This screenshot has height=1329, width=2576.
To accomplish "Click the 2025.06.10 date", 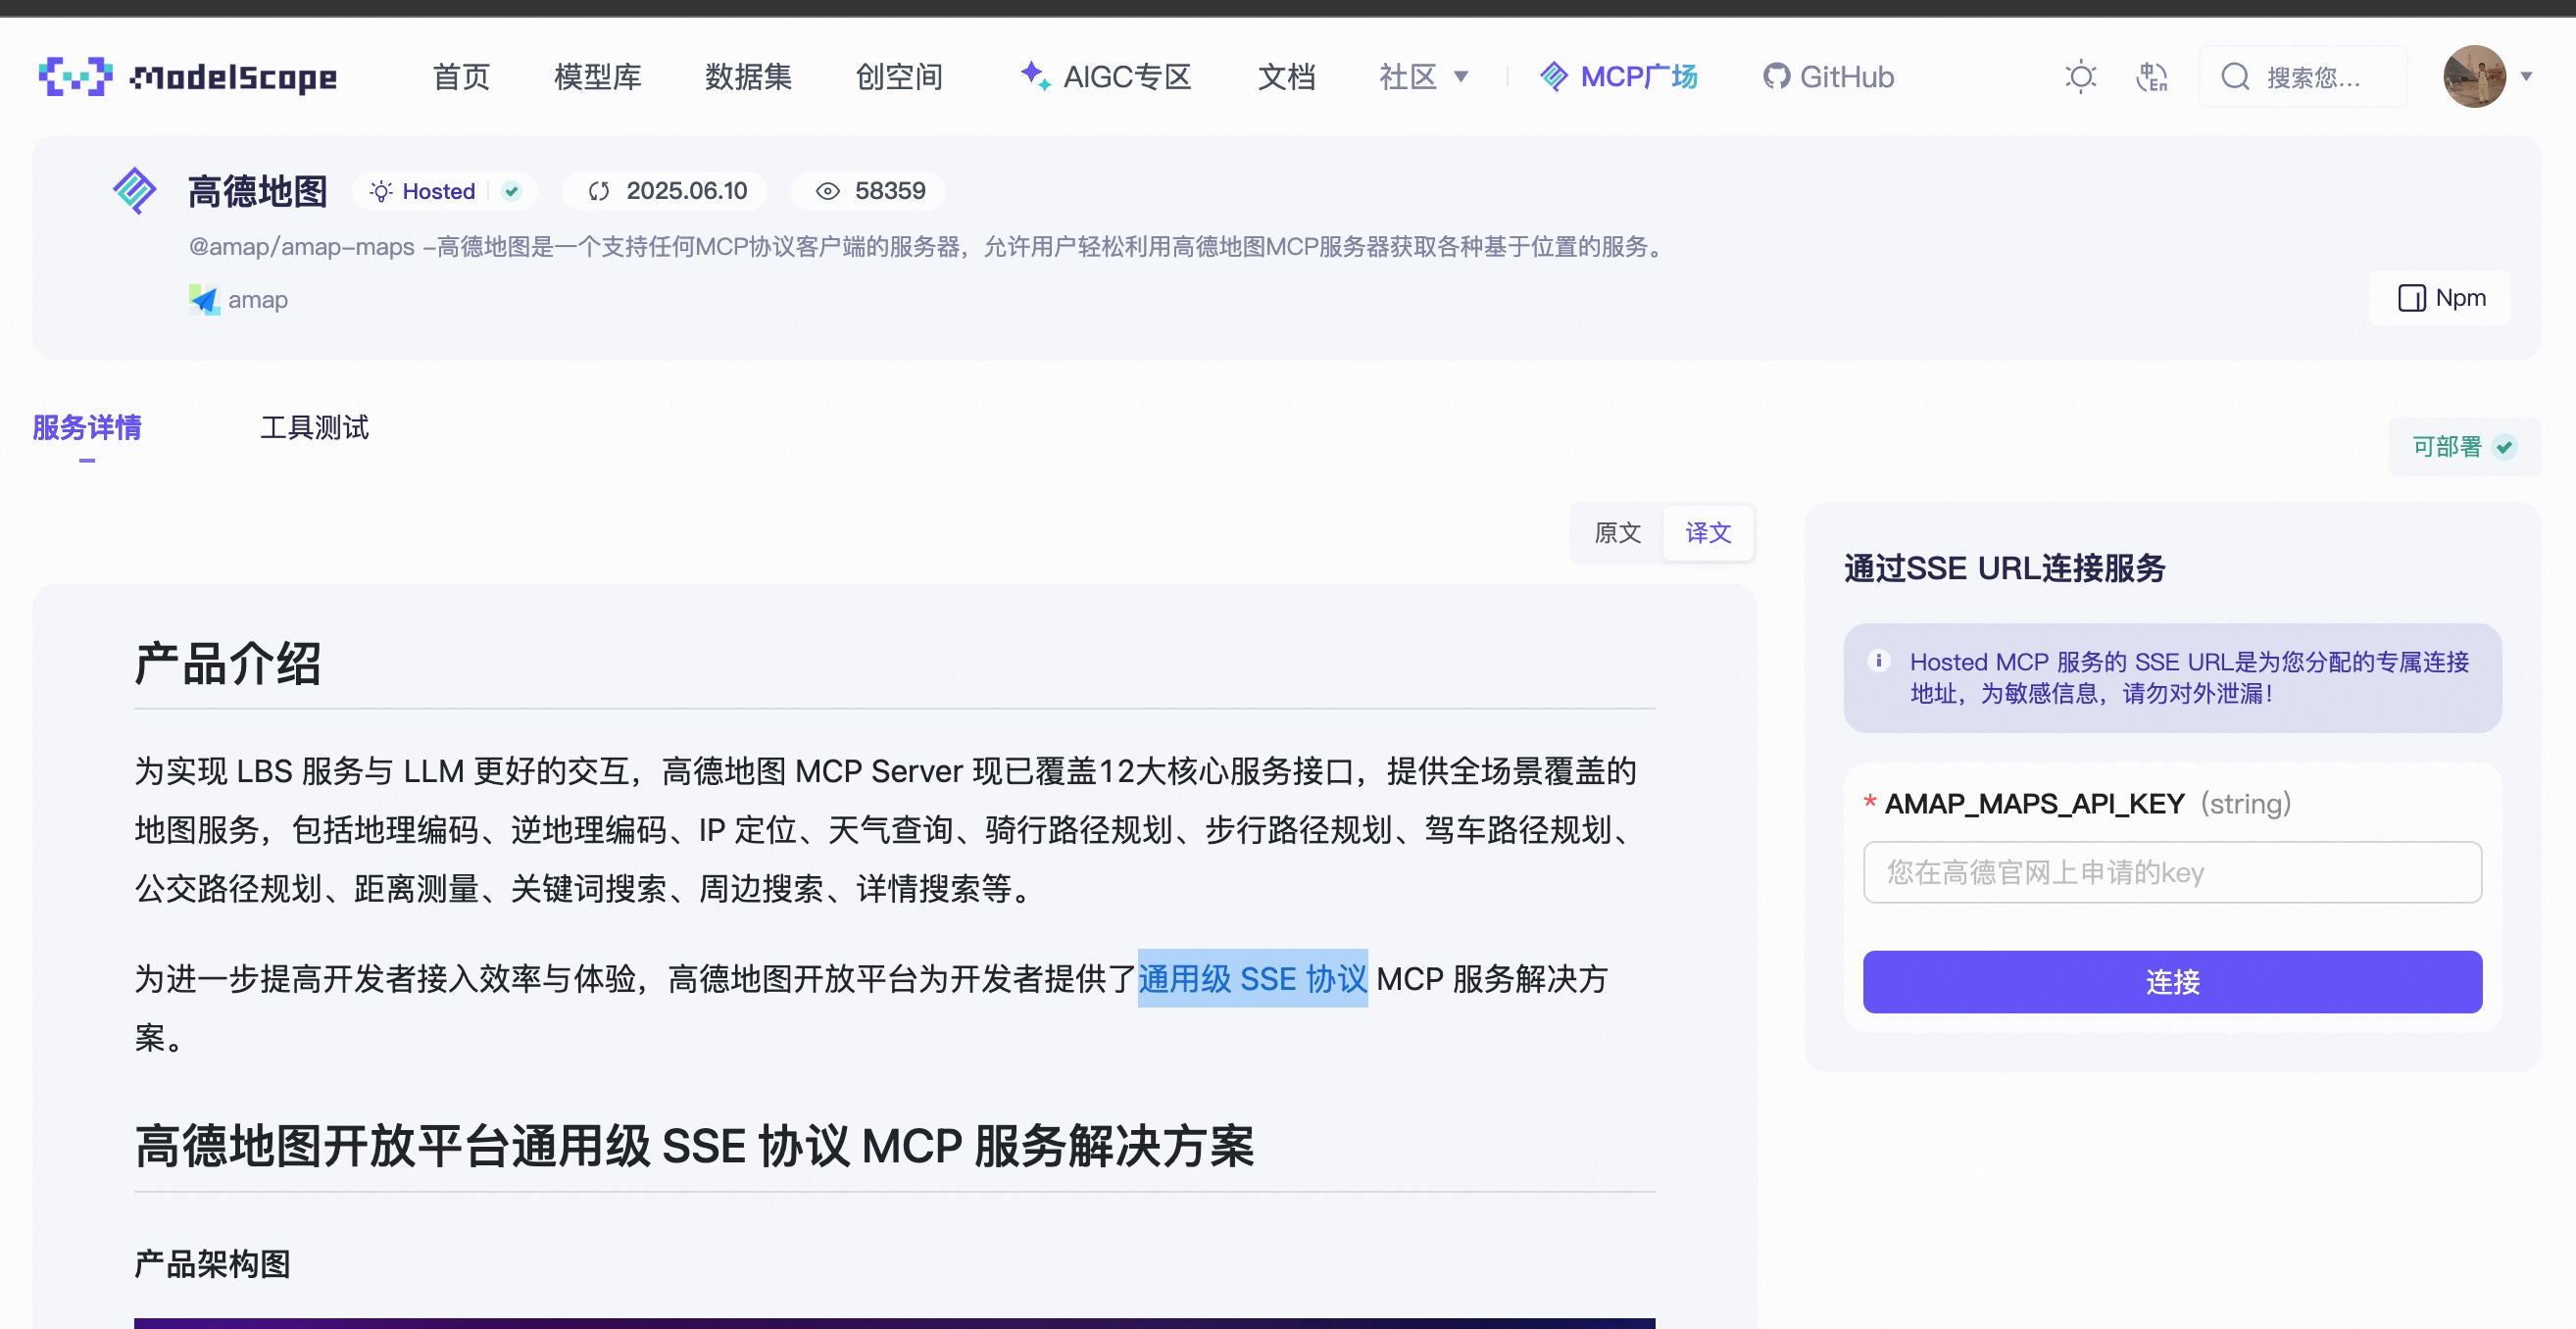I will point(686,191).
